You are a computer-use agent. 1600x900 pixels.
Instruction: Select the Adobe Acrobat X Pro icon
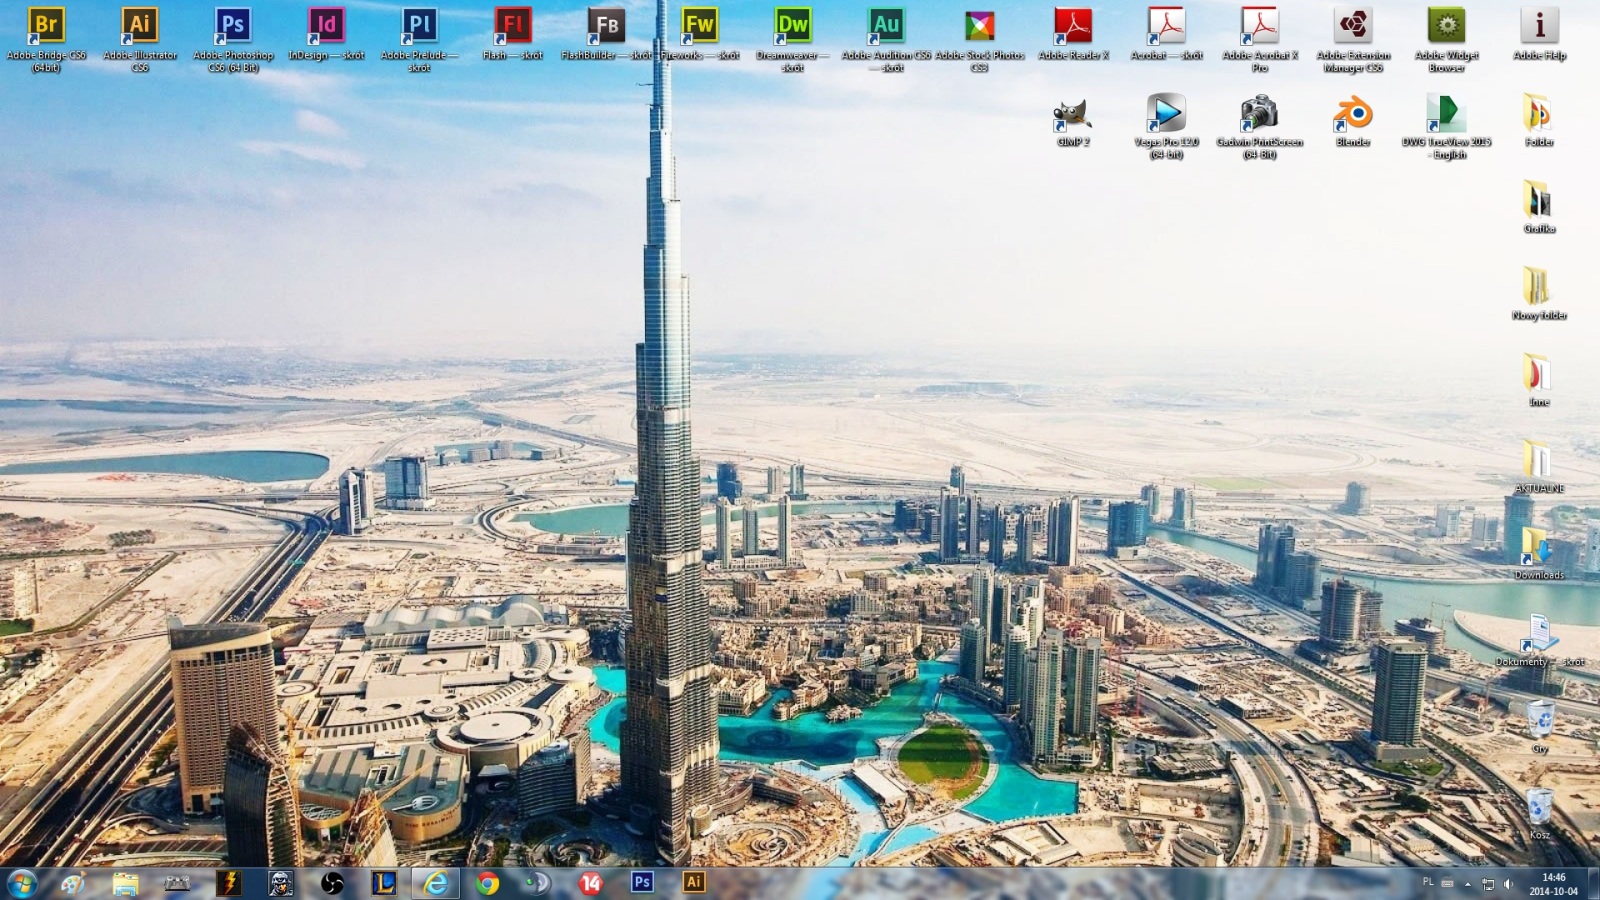[x=1260, y=39]
